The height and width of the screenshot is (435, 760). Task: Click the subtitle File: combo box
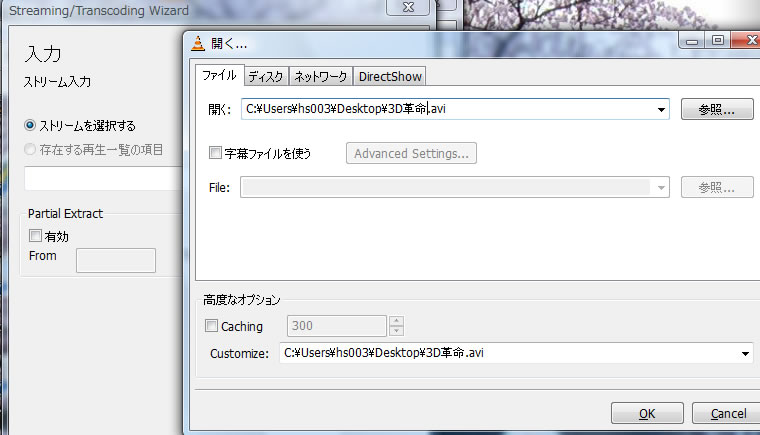(x=455, y=187)
